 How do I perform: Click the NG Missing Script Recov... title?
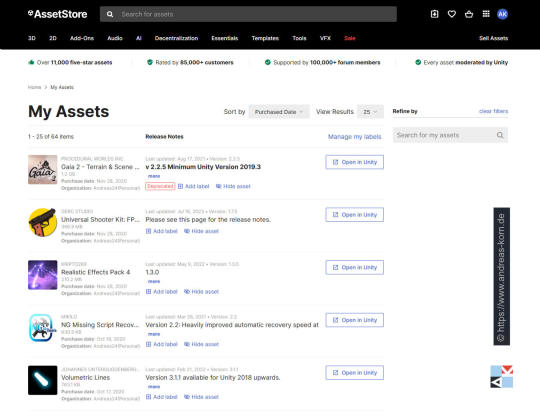point(100,325)
